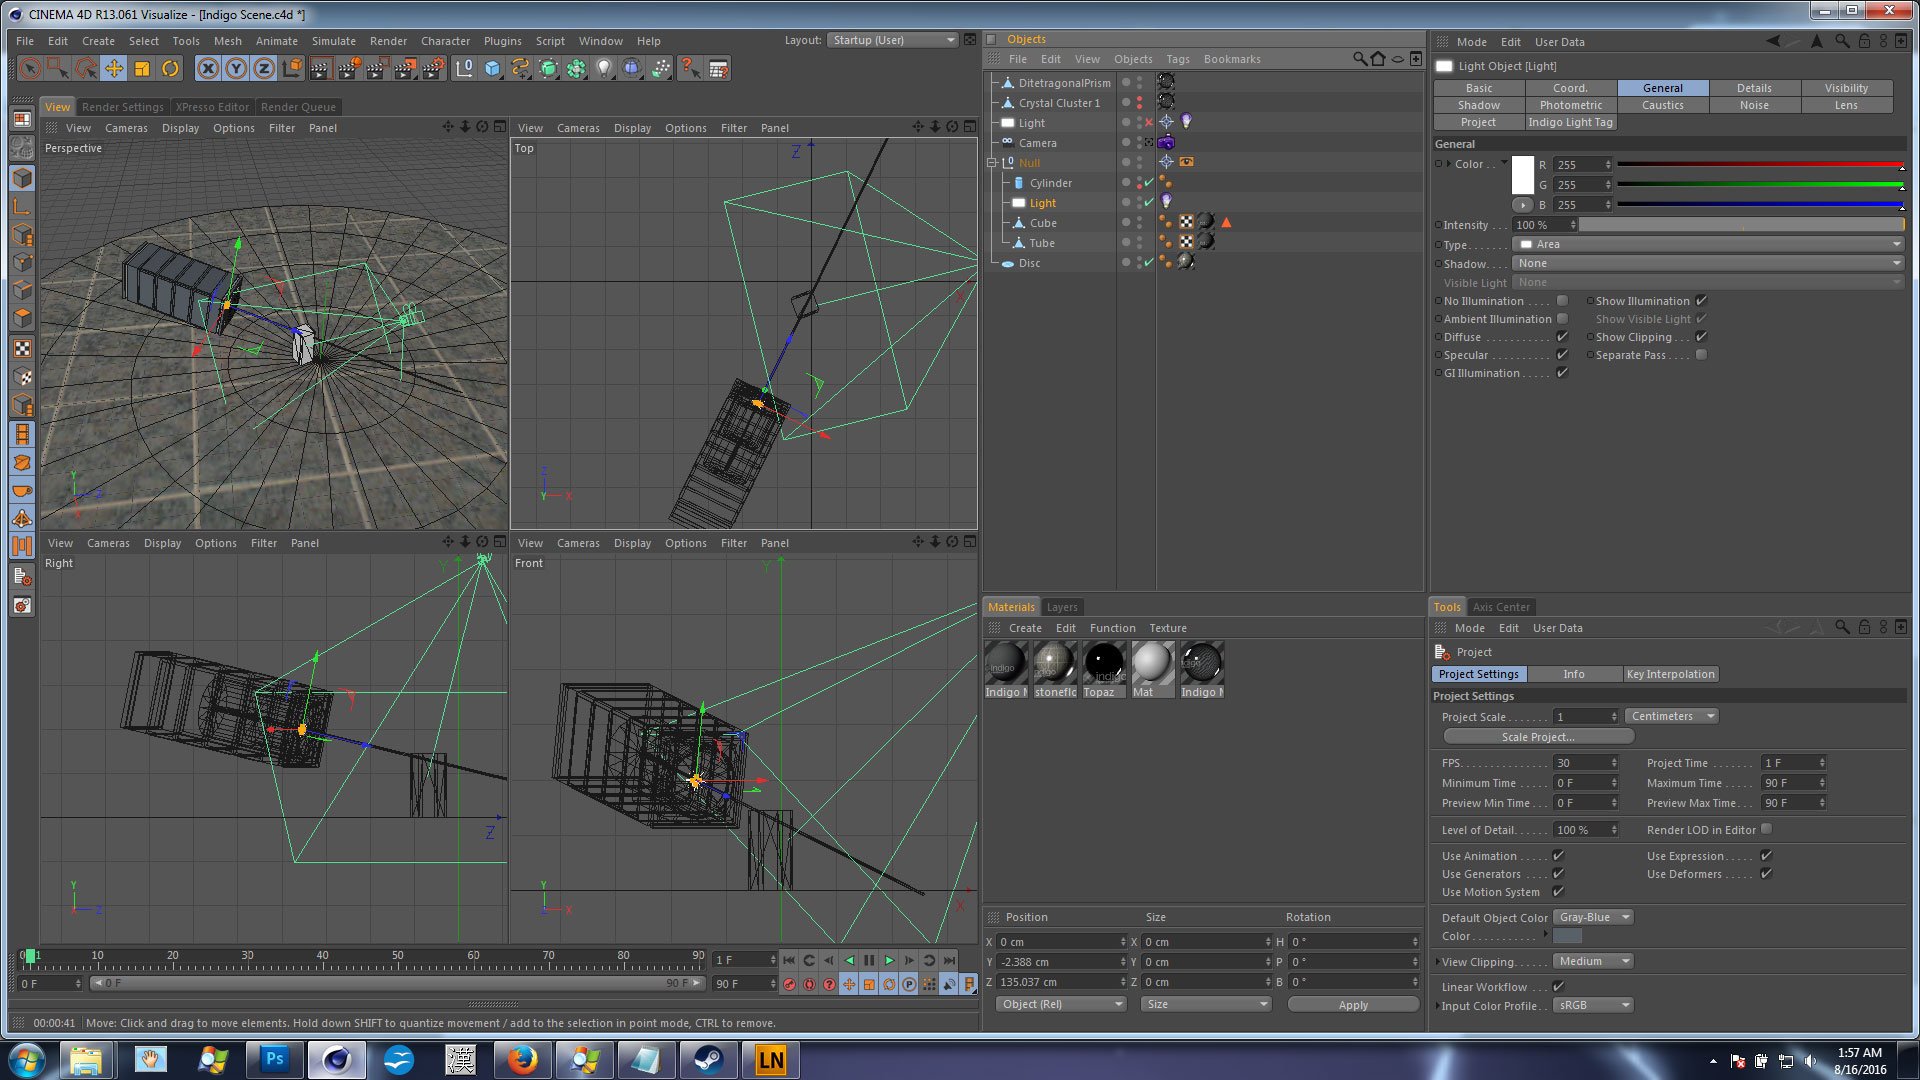Select the Rotate tool icon

coord(170,68)
